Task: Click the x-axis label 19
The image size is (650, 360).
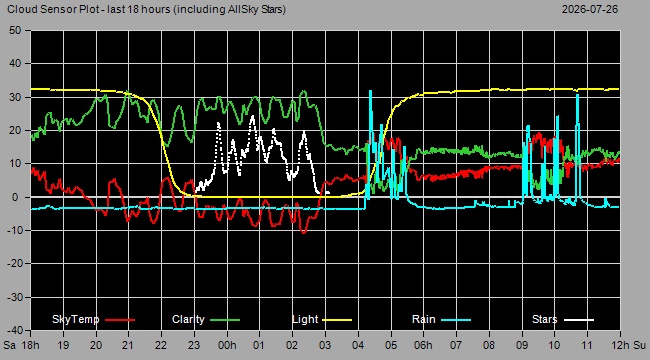Action: pyautogui.click(x=63, y=345)
